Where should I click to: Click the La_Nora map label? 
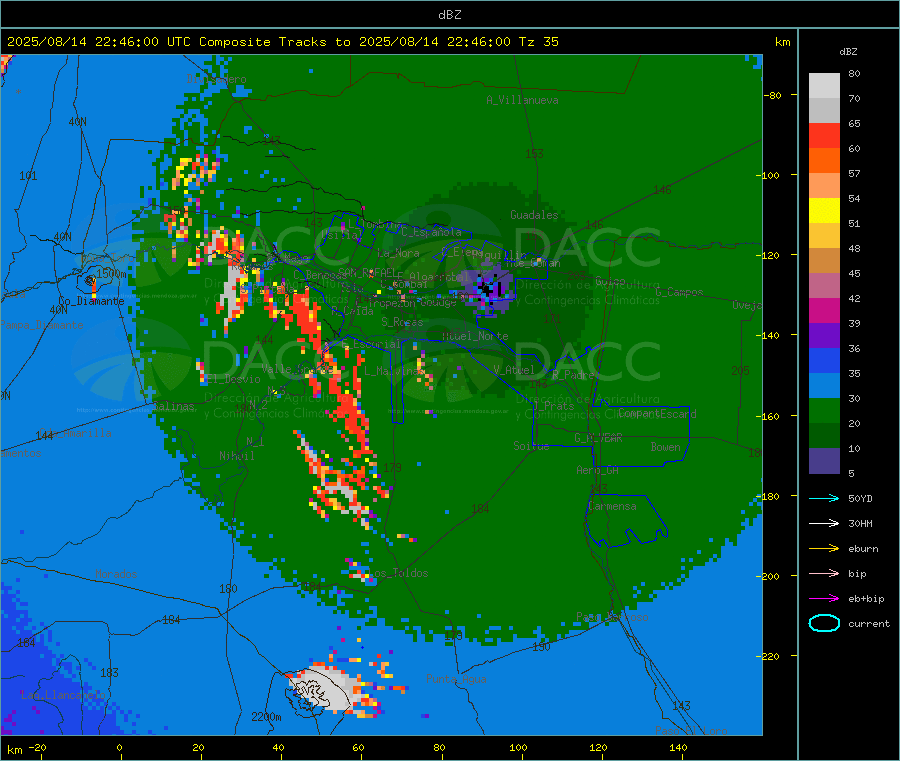point(398,253)
